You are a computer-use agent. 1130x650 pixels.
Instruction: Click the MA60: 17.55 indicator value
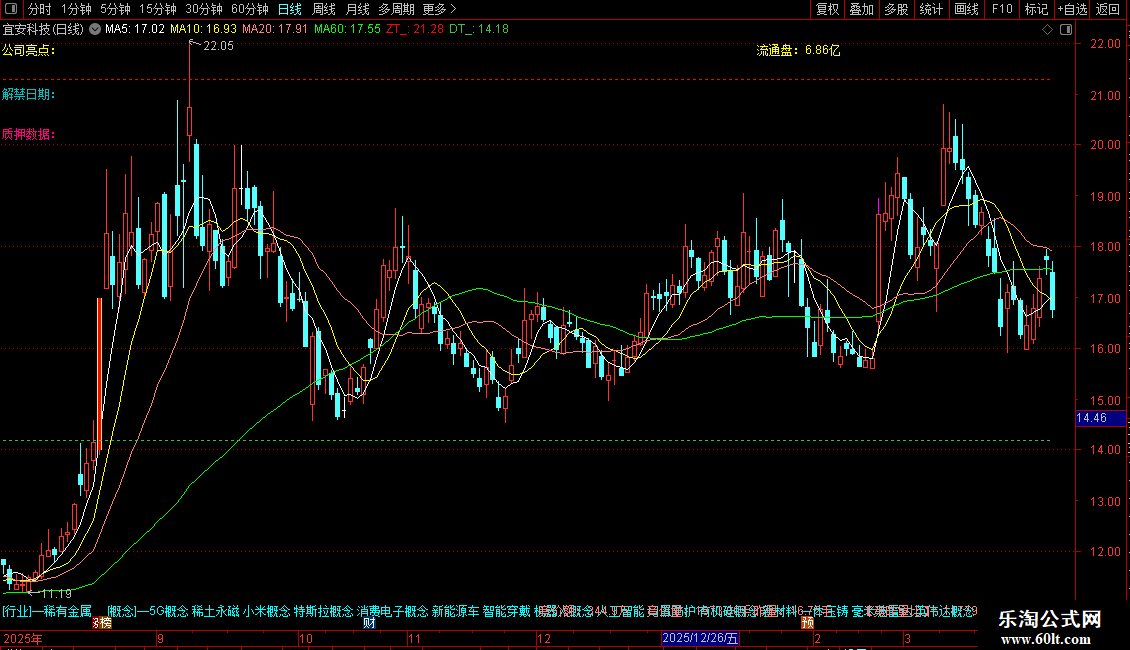(347, 29)
